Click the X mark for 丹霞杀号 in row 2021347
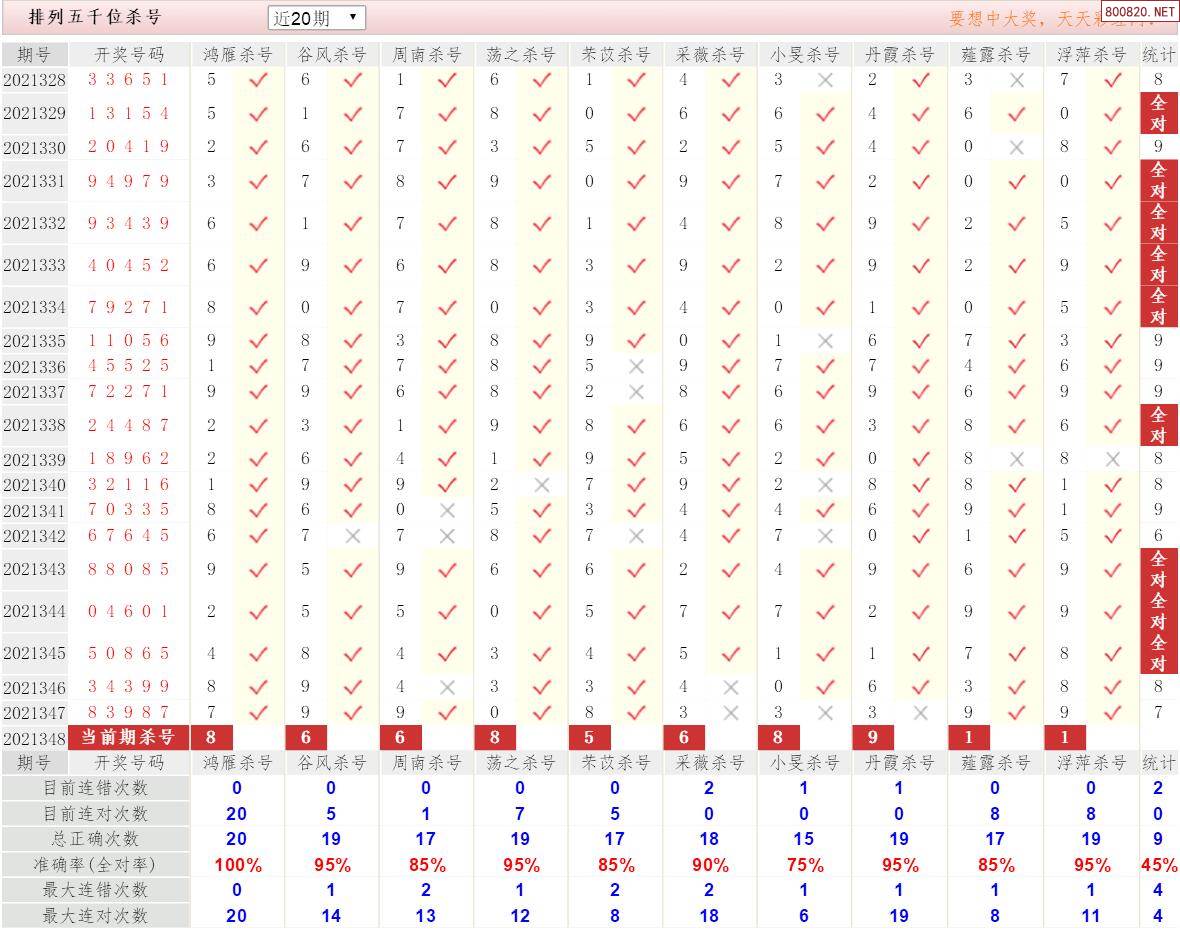 click(920, 713)
